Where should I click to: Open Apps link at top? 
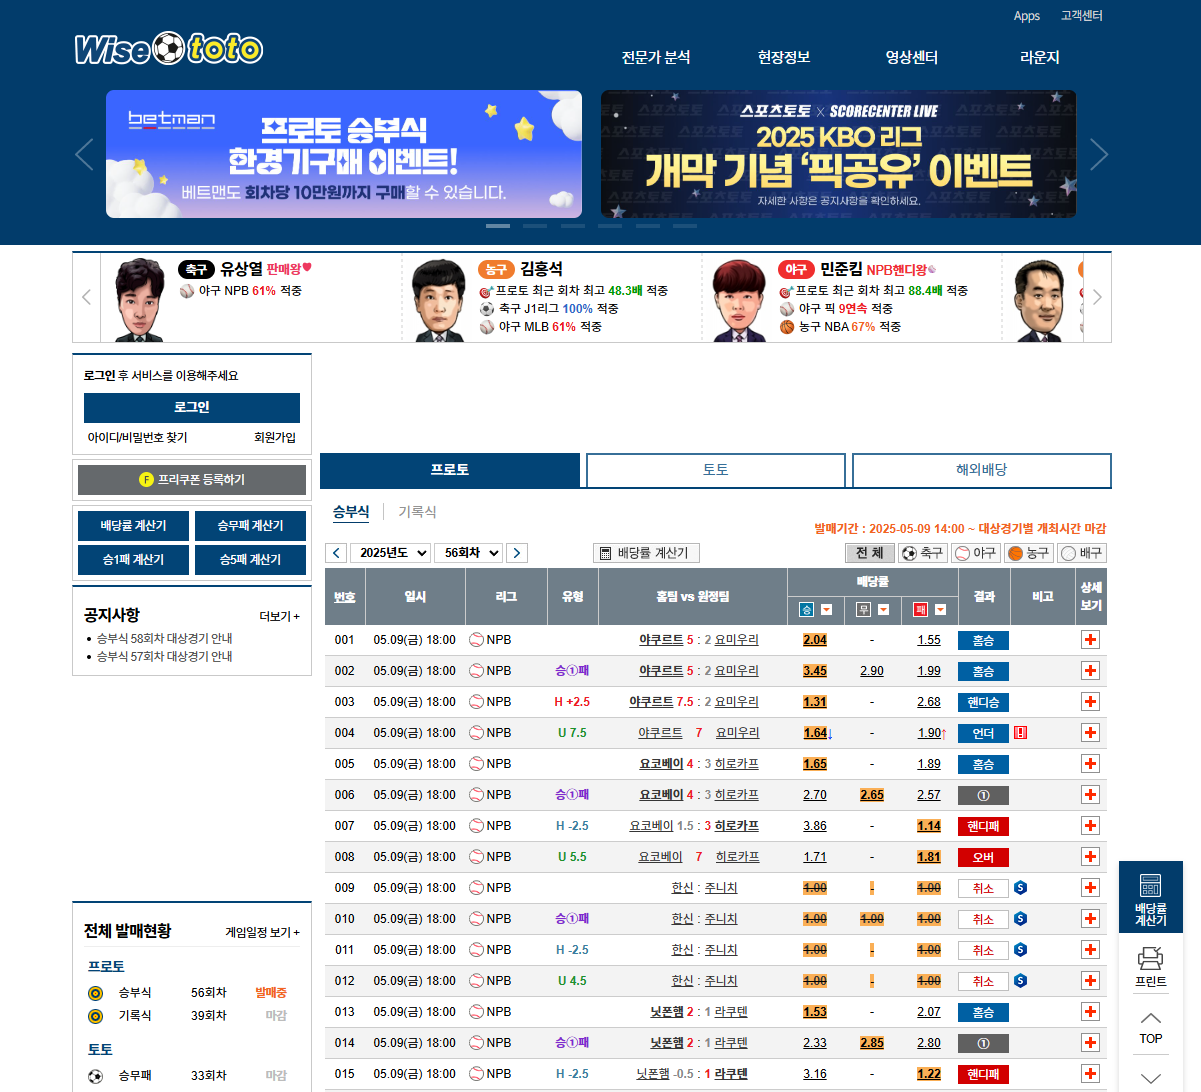point(1027,16)
